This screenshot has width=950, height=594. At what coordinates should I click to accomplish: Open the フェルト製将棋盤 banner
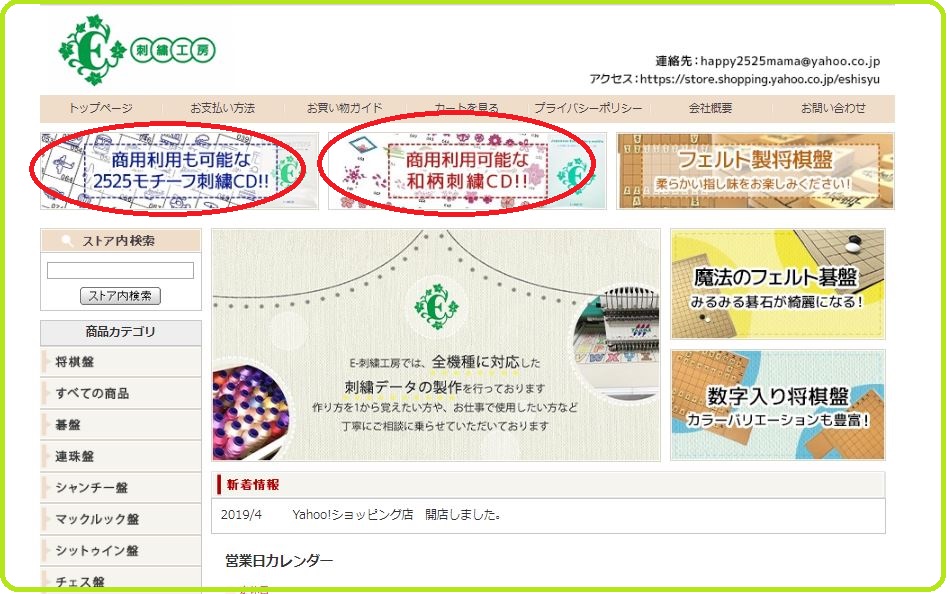tap(755, 171)
